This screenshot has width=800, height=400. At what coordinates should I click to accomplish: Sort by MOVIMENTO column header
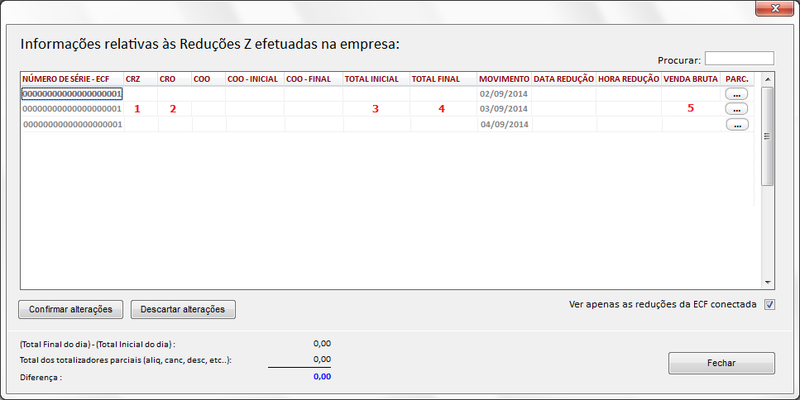pos(503,78)
